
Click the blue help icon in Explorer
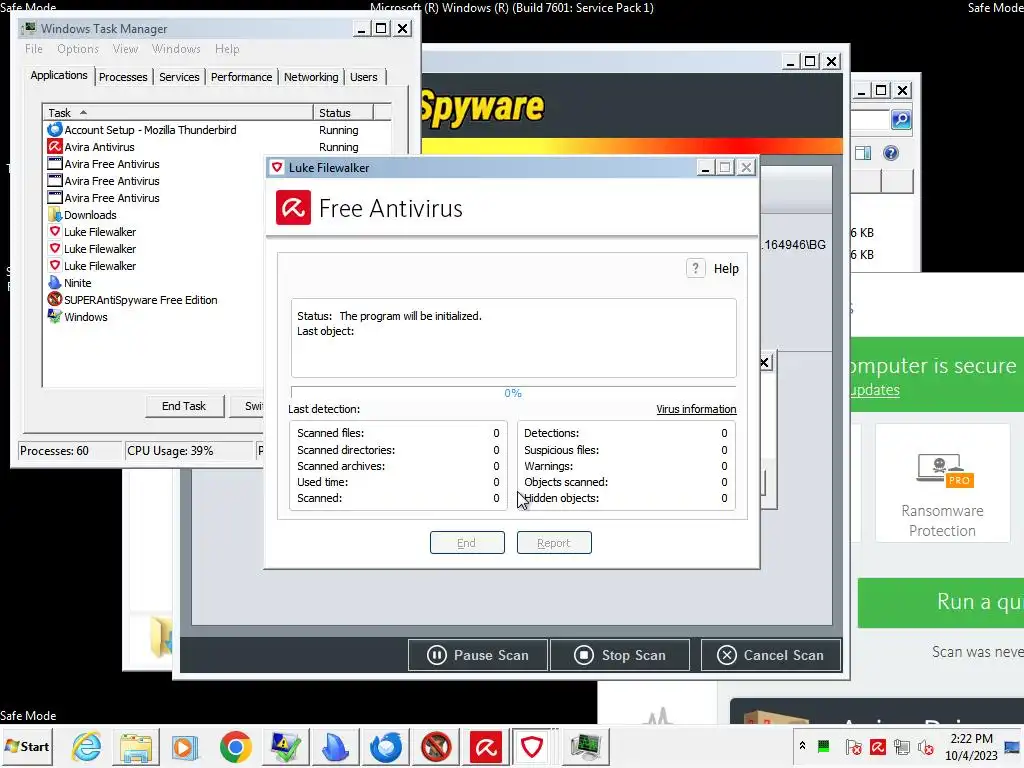891,153
